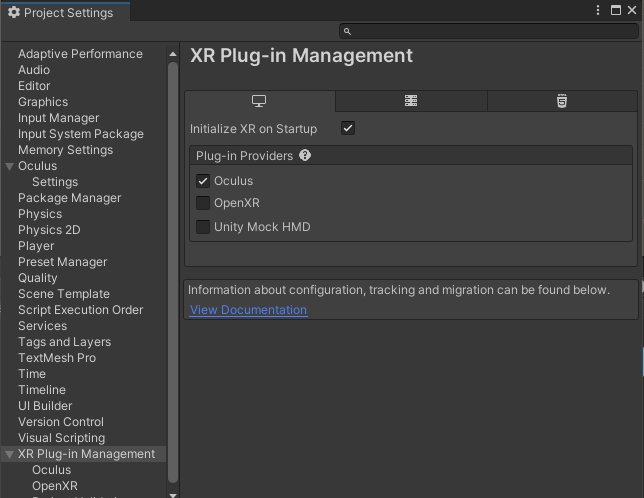
Task: Open Preset Manager settings
Action: [62, 262]
